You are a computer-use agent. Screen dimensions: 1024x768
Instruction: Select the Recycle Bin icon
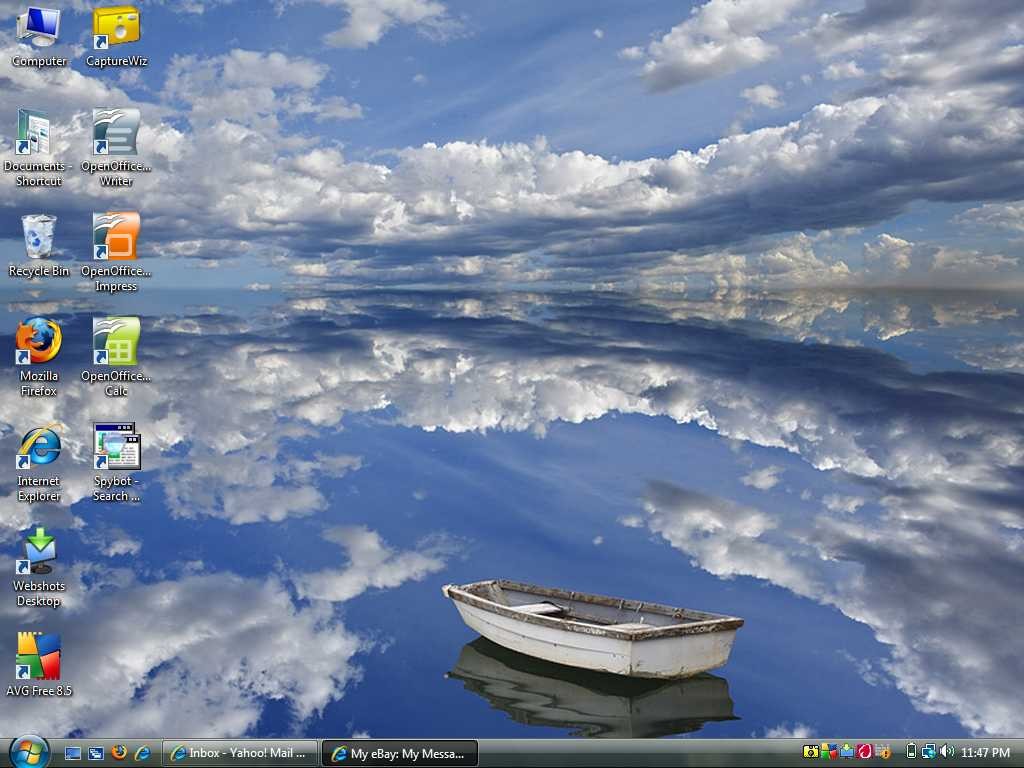coord(39,246)
